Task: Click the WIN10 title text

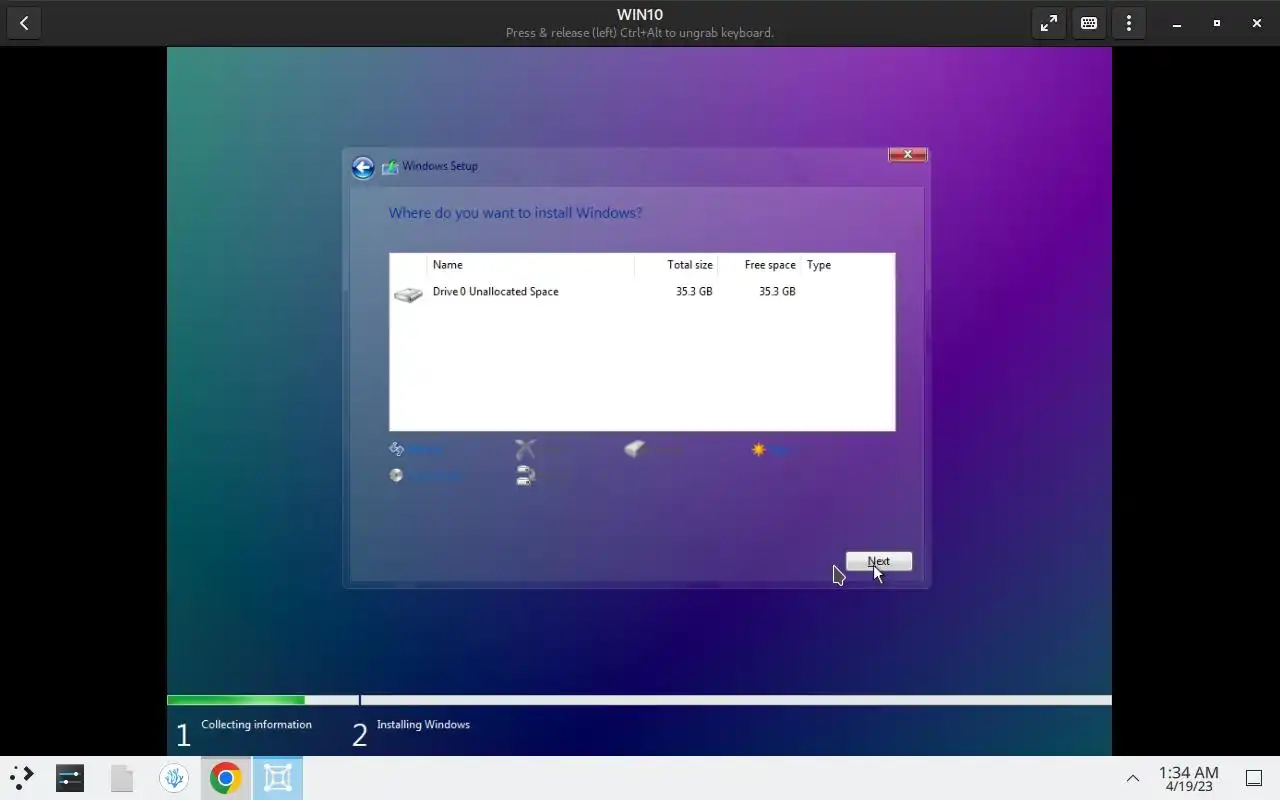Action: 640,15
